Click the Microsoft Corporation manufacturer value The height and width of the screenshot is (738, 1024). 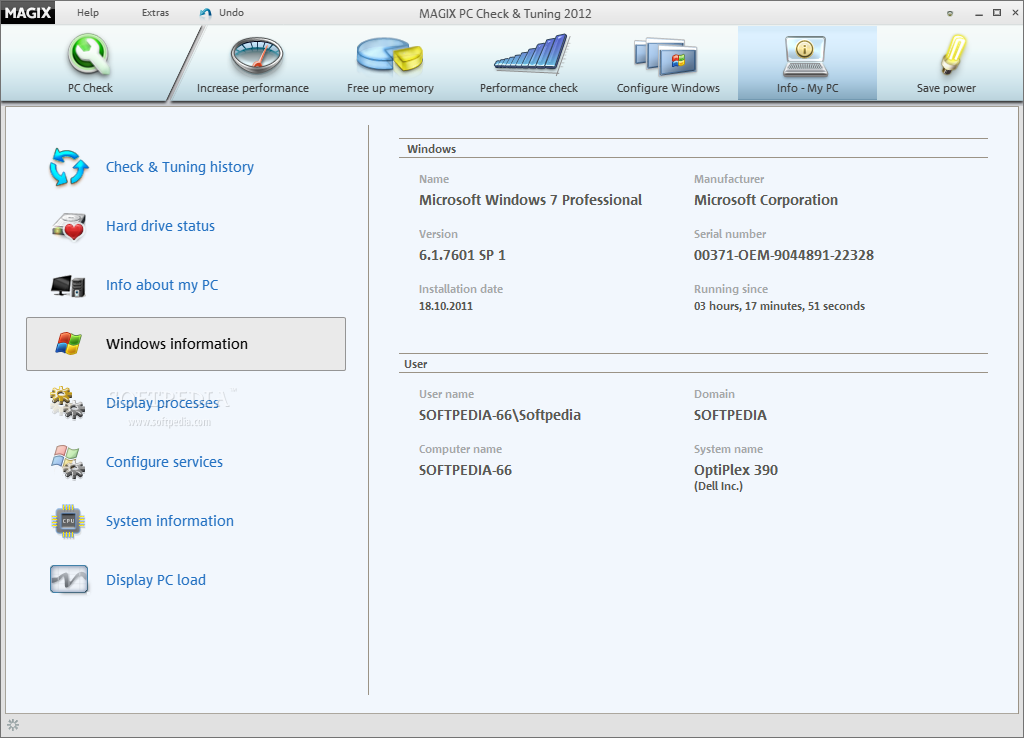tap(765, 200)
